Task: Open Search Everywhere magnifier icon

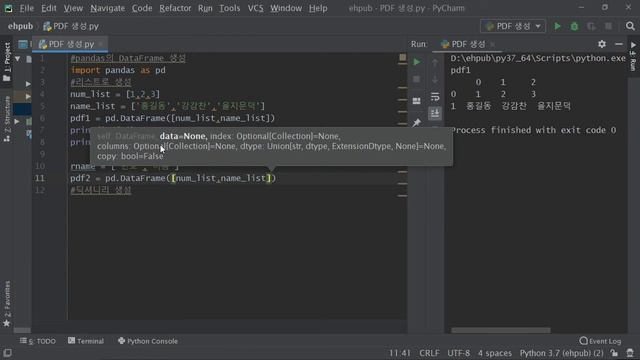Action: [x=630, y=26]
